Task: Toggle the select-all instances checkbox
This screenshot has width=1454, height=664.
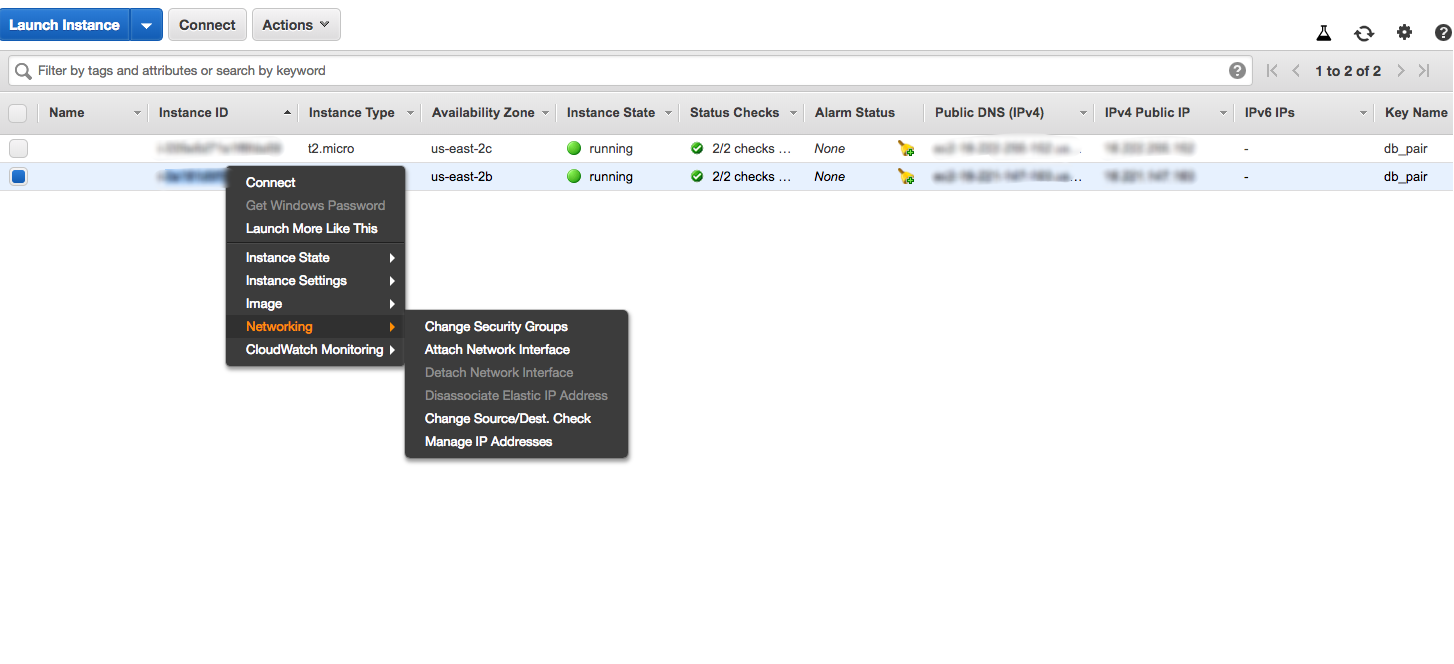Action: [x=18, y=113]
